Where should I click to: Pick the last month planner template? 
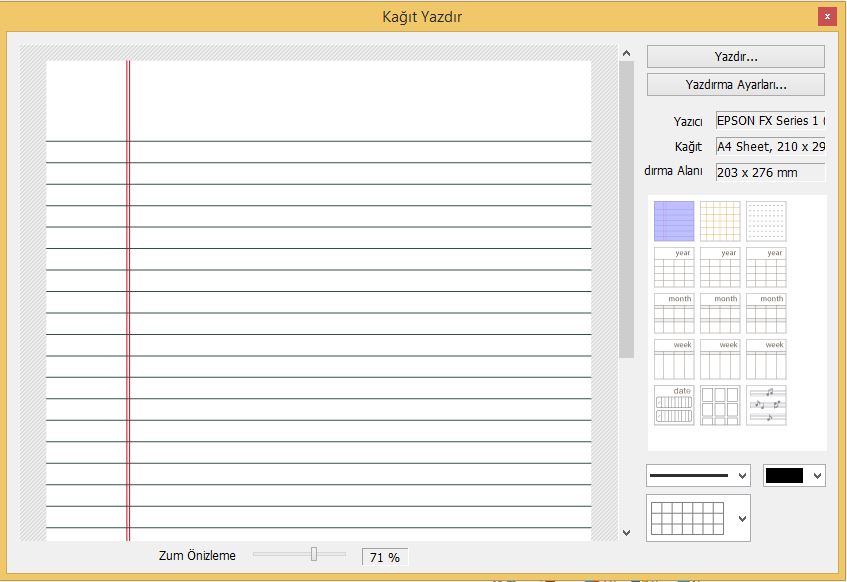click(766, 313)
